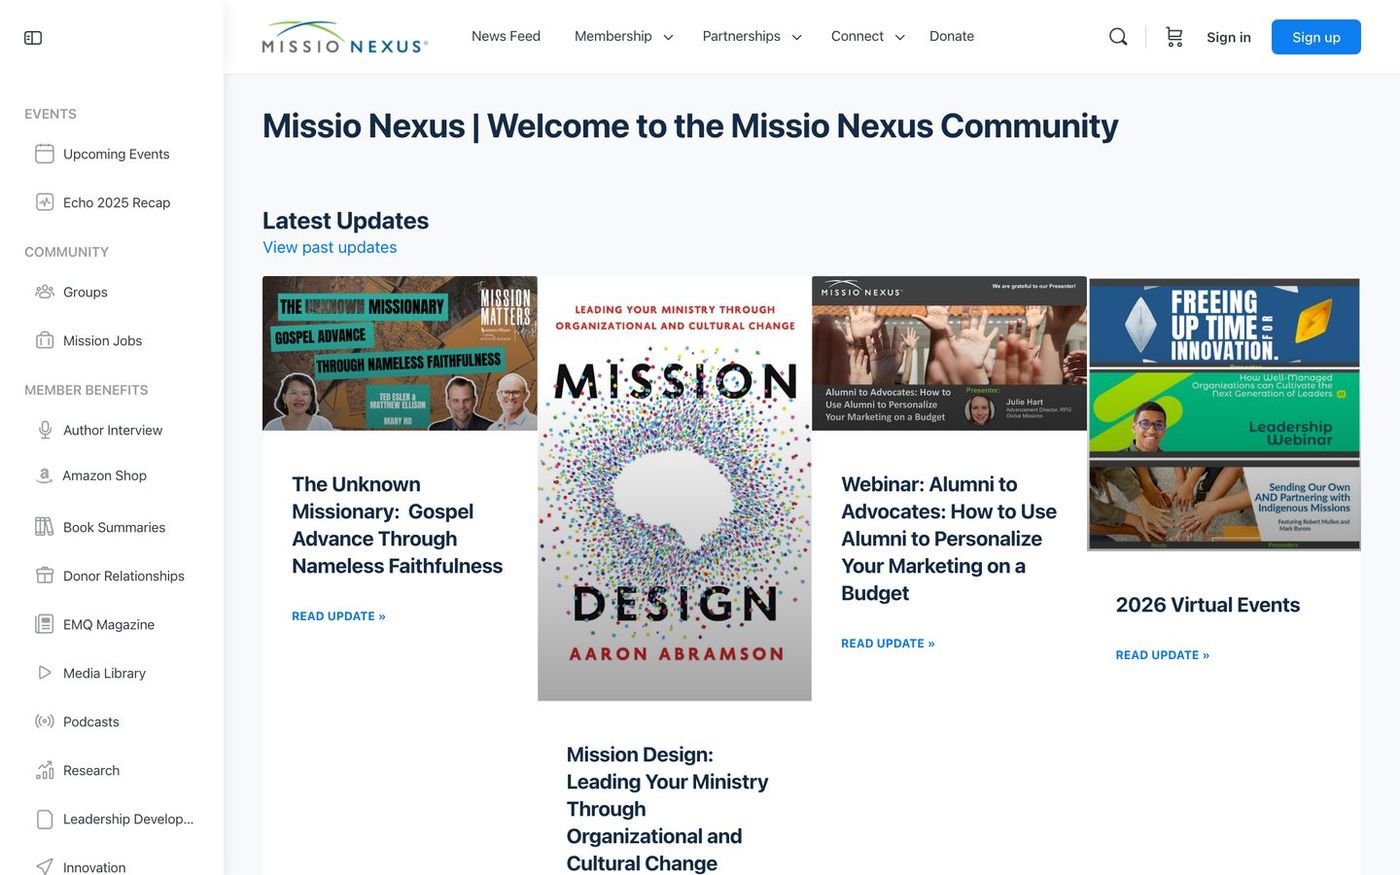Image resolution: width=1400 pixels, height=875 pixels.
Task: Click the Amazon Shop icon
Action: pyautogui.click(x=44, y=476)
